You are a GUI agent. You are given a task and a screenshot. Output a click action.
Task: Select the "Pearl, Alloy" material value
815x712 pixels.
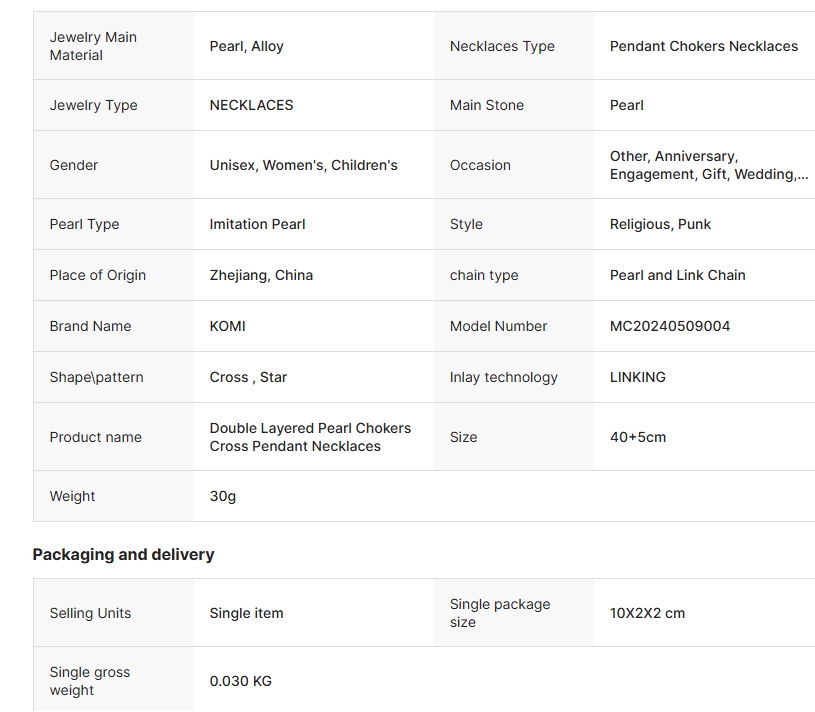[x=246, y=46]
